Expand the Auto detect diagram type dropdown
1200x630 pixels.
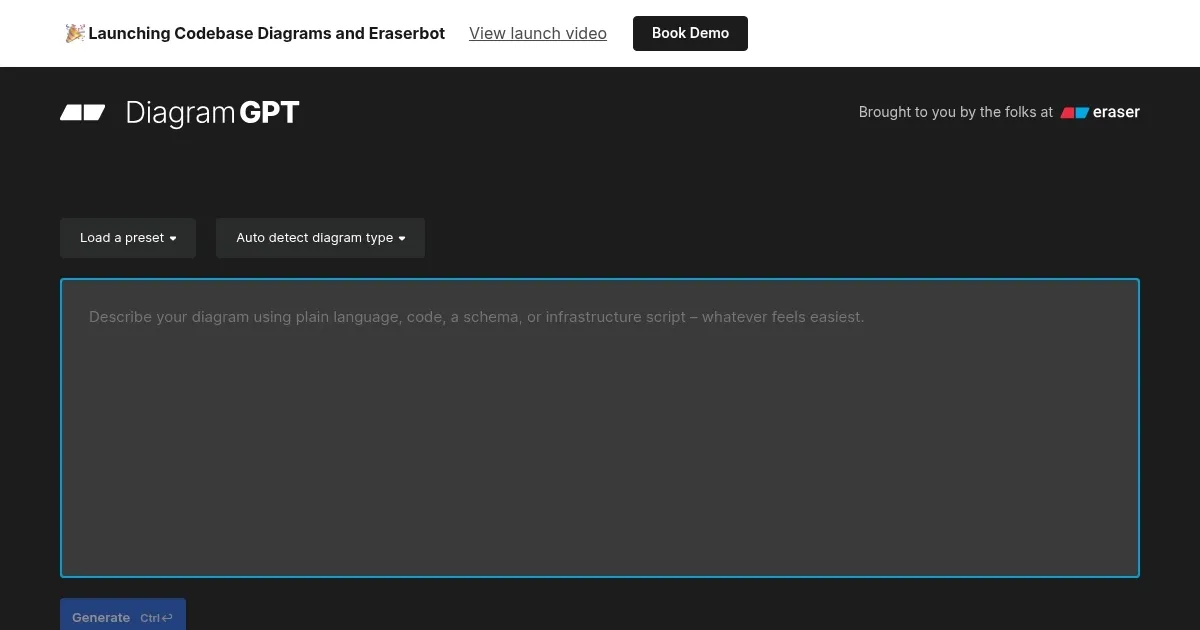pyautogui.click(x=320, y=238)
